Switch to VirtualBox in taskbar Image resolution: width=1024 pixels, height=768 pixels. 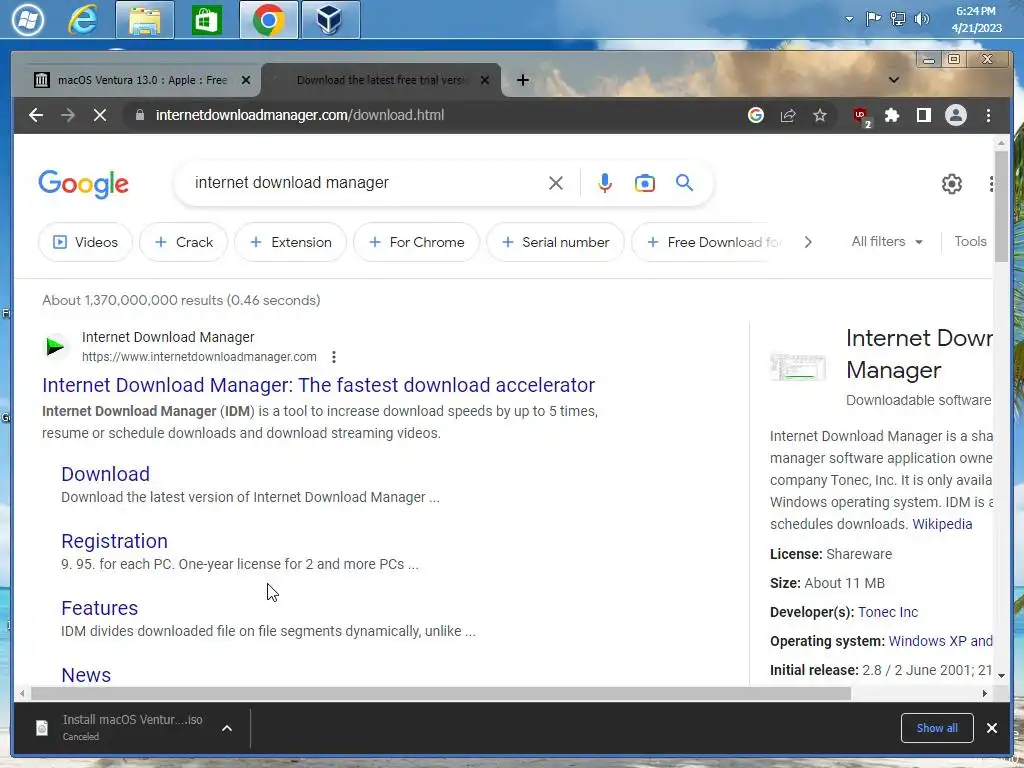click(330, 20)
